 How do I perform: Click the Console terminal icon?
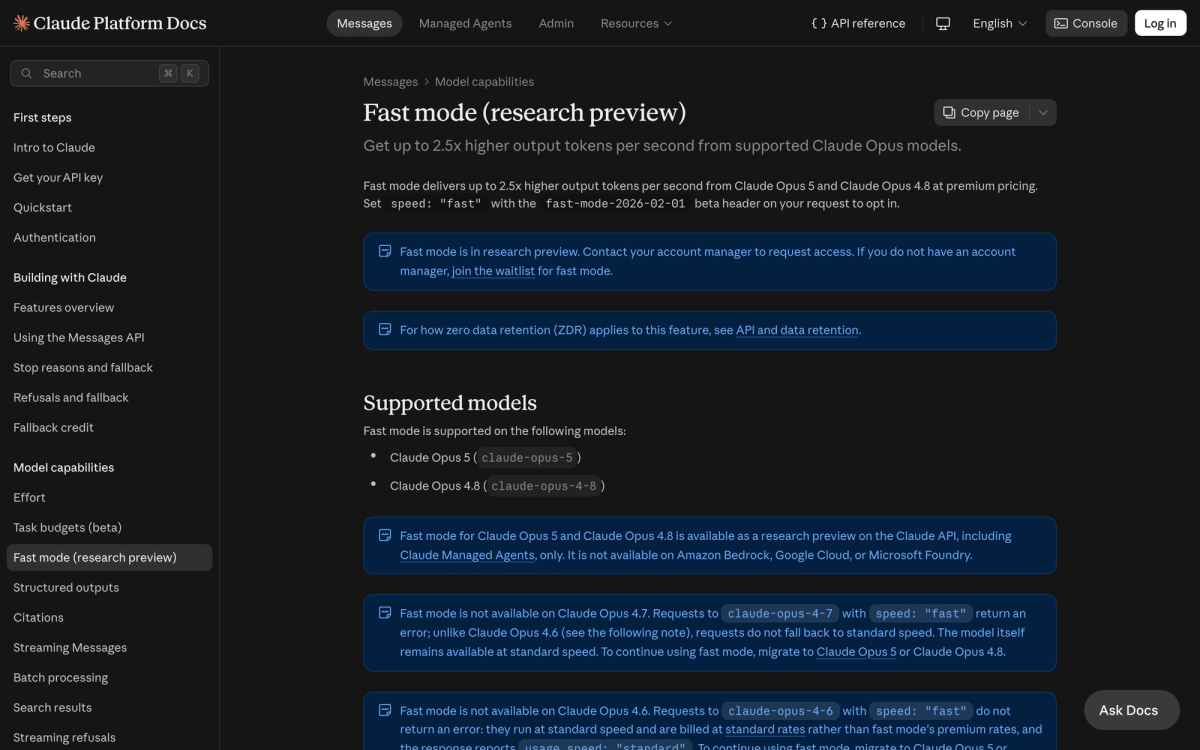(1061, 23)
